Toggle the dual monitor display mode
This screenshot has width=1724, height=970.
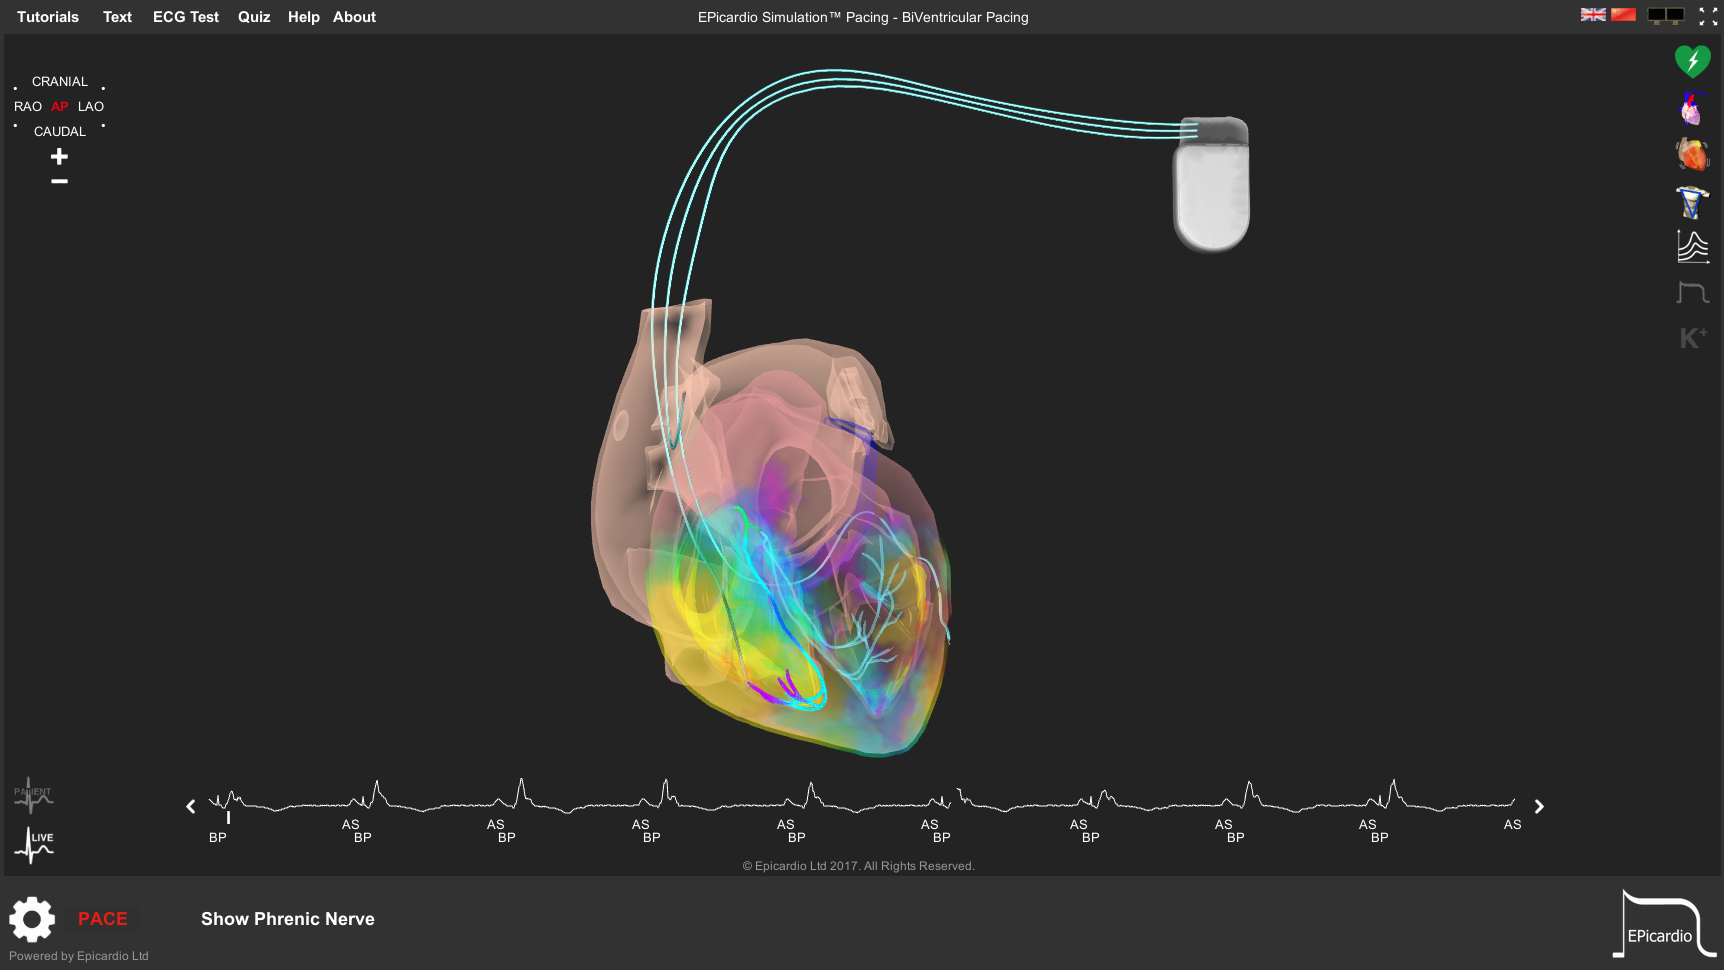1665,16
